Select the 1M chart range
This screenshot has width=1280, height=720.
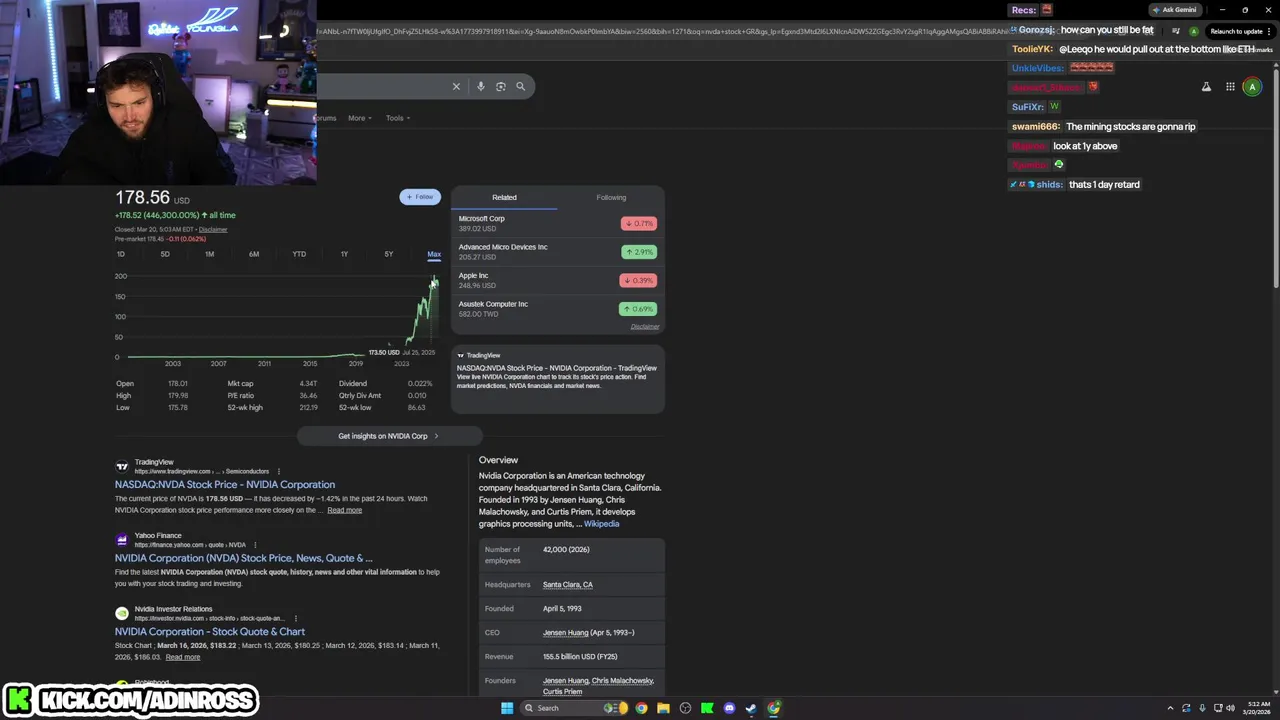(x=209, y=254)
